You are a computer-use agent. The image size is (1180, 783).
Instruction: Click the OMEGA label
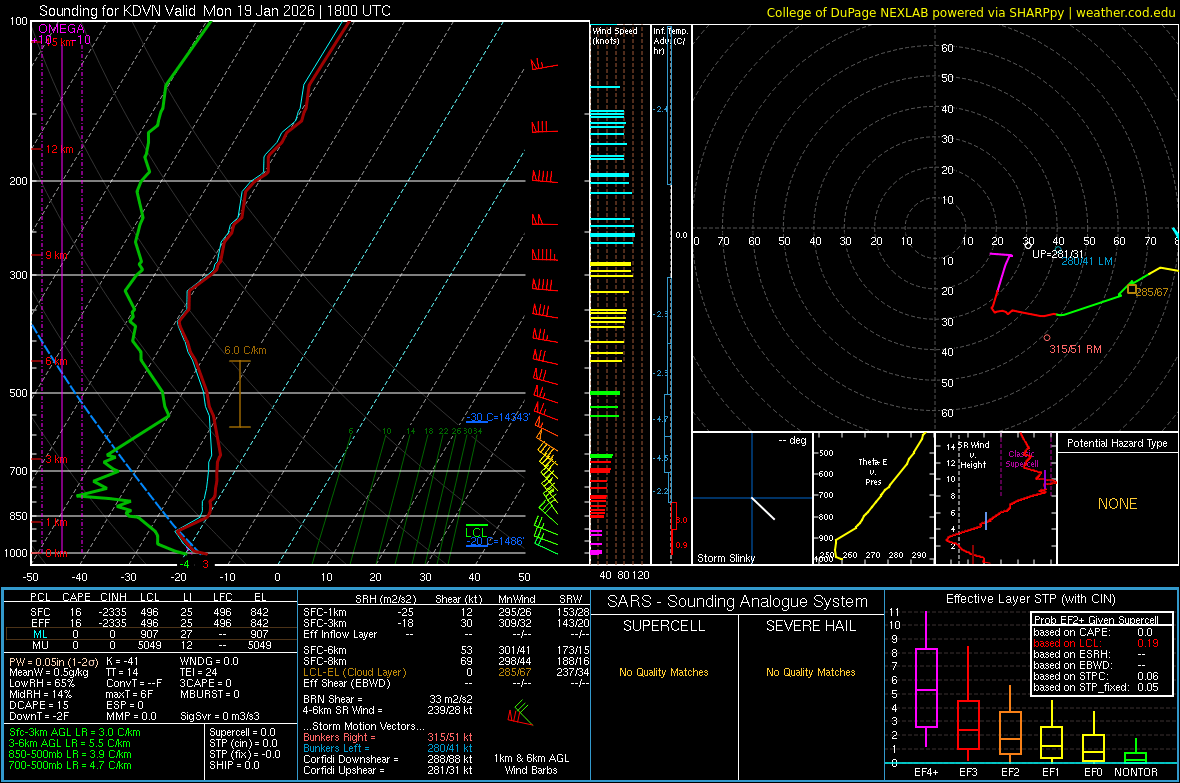tap(62, 29)
